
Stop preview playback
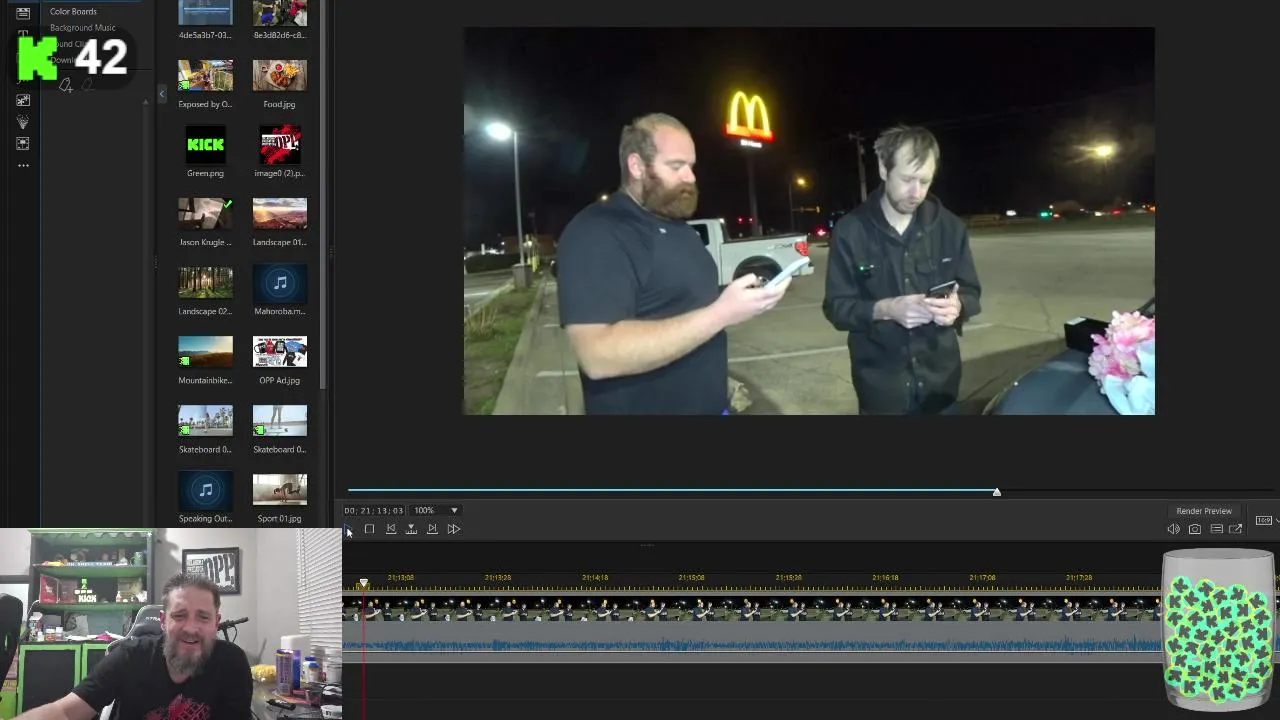[369, 529]
